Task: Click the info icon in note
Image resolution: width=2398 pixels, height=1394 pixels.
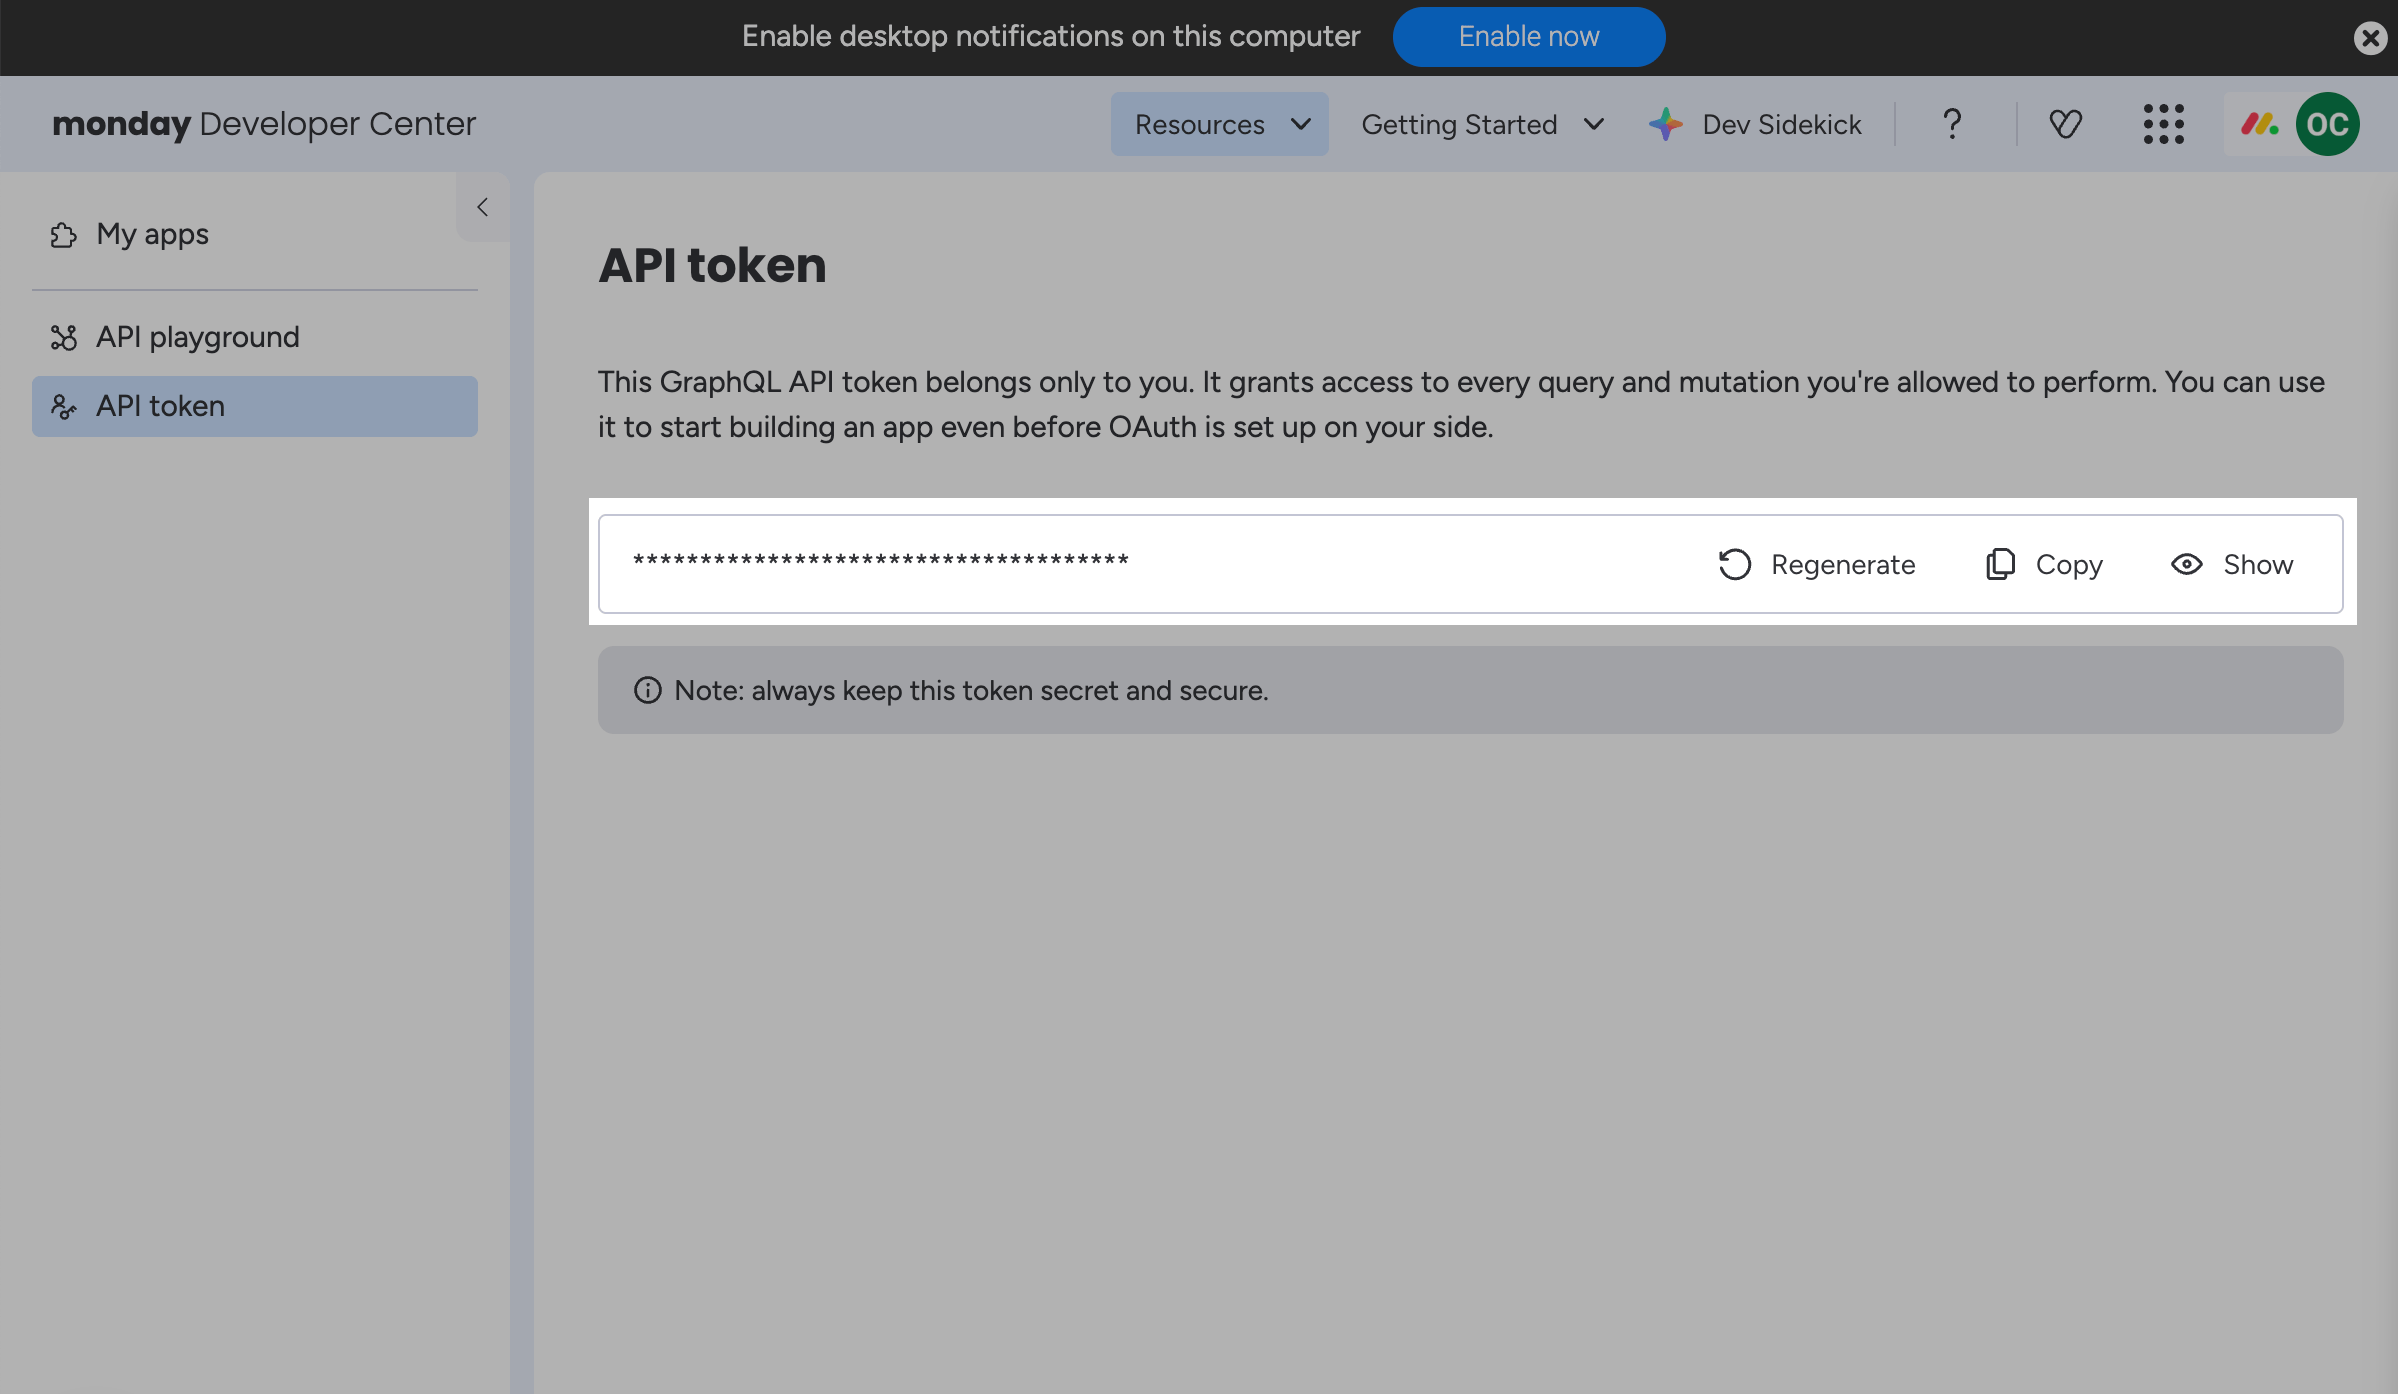Action: (x=648, y=690)
